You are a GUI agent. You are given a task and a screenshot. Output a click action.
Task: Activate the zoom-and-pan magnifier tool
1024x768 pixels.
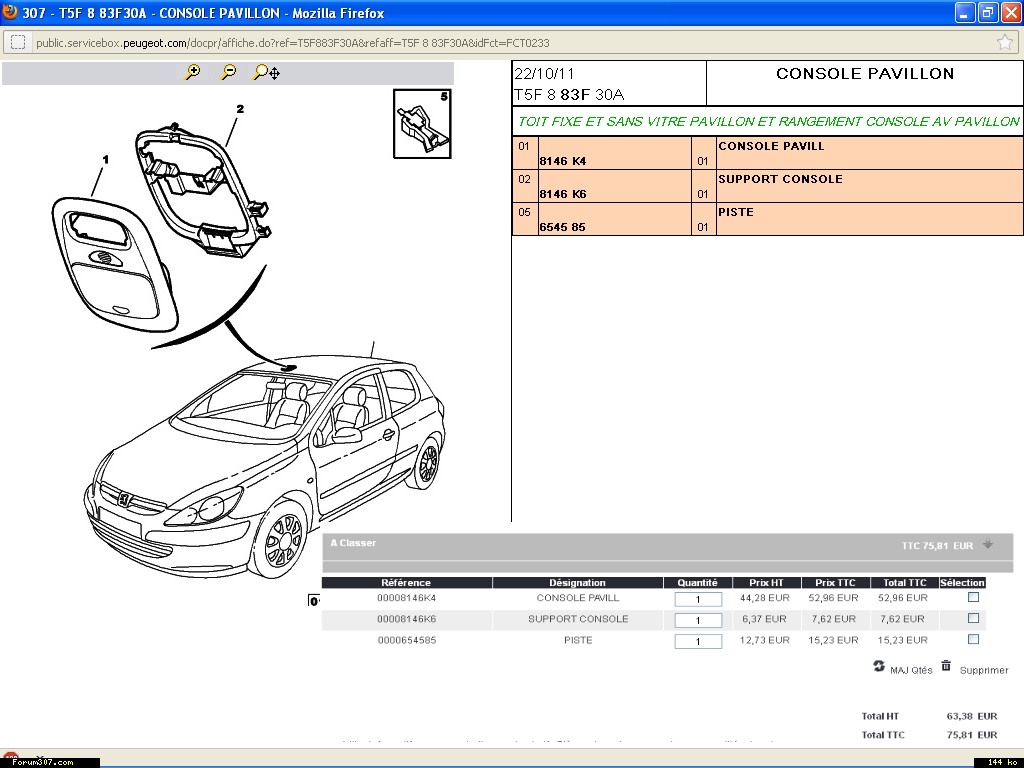tap(266, 72)
